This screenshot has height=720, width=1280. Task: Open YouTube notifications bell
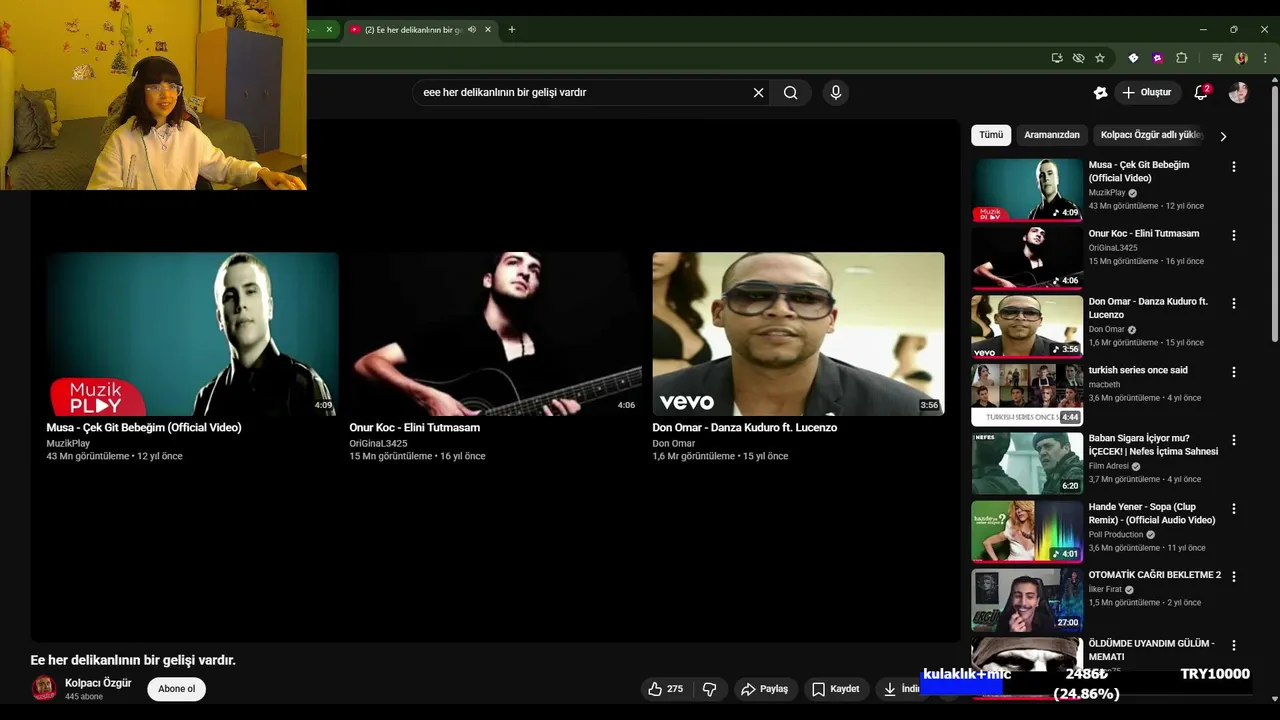(x=1201, y=93)
